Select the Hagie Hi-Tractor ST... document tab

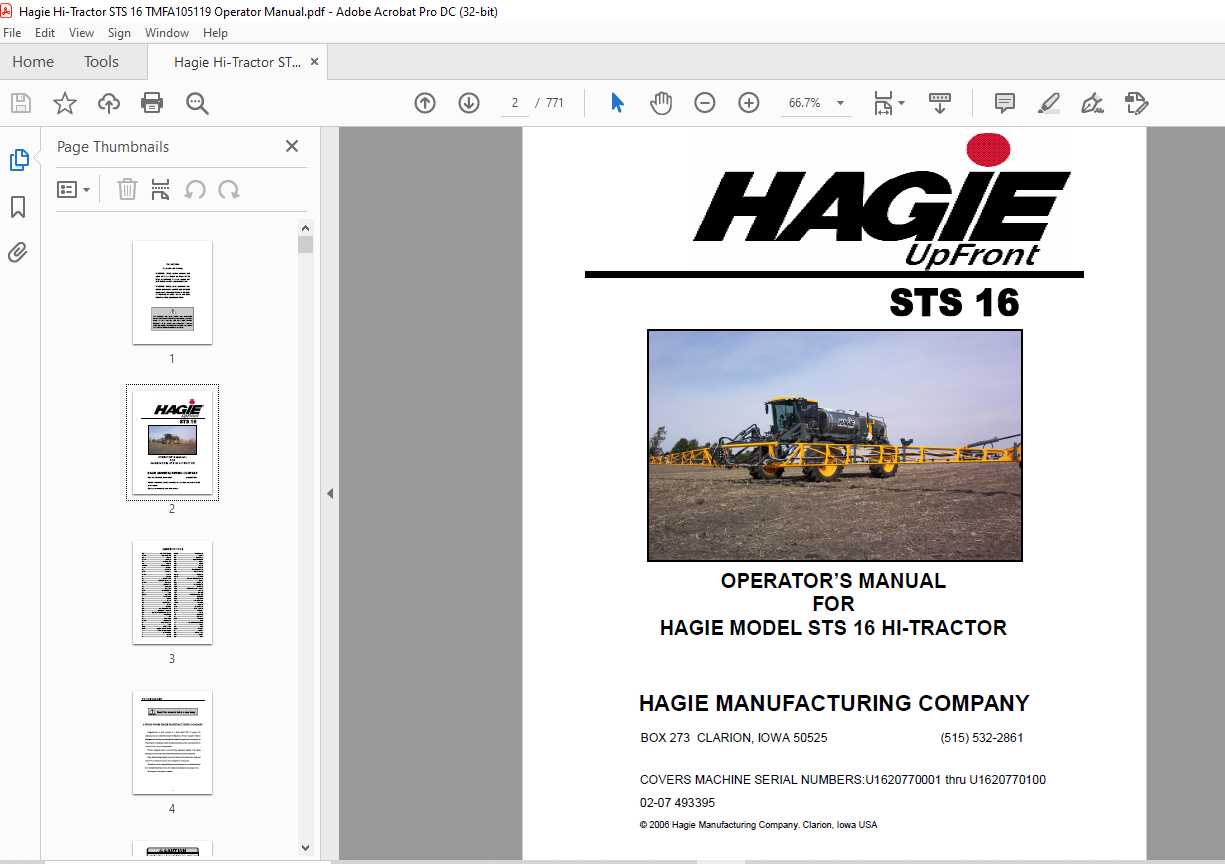coord(237,62)
